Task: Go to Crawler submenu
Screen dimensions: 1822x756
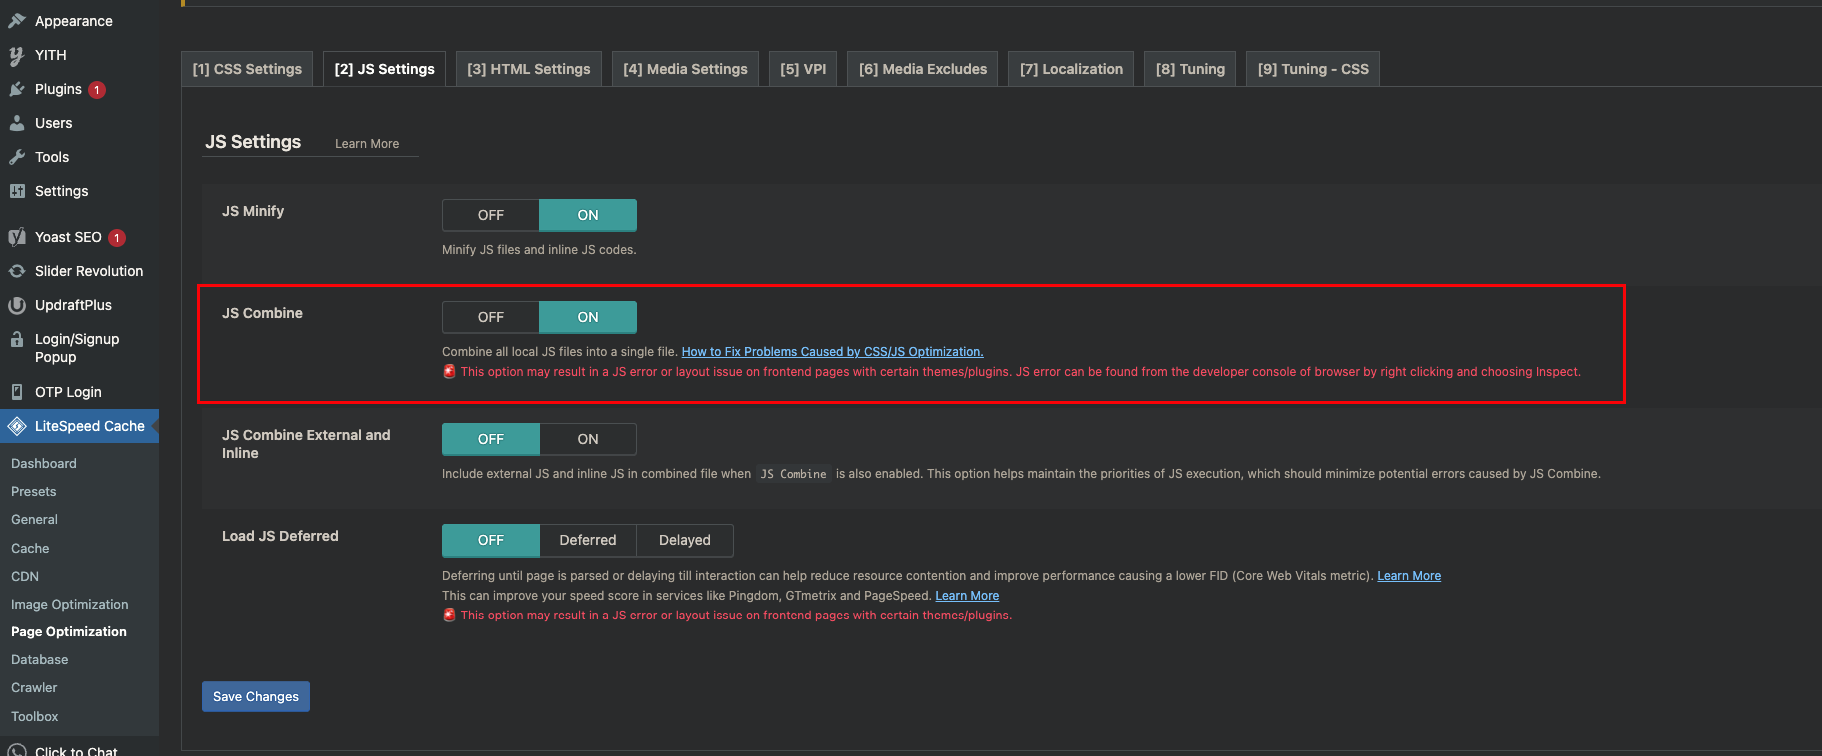Action: coord(34,687)
